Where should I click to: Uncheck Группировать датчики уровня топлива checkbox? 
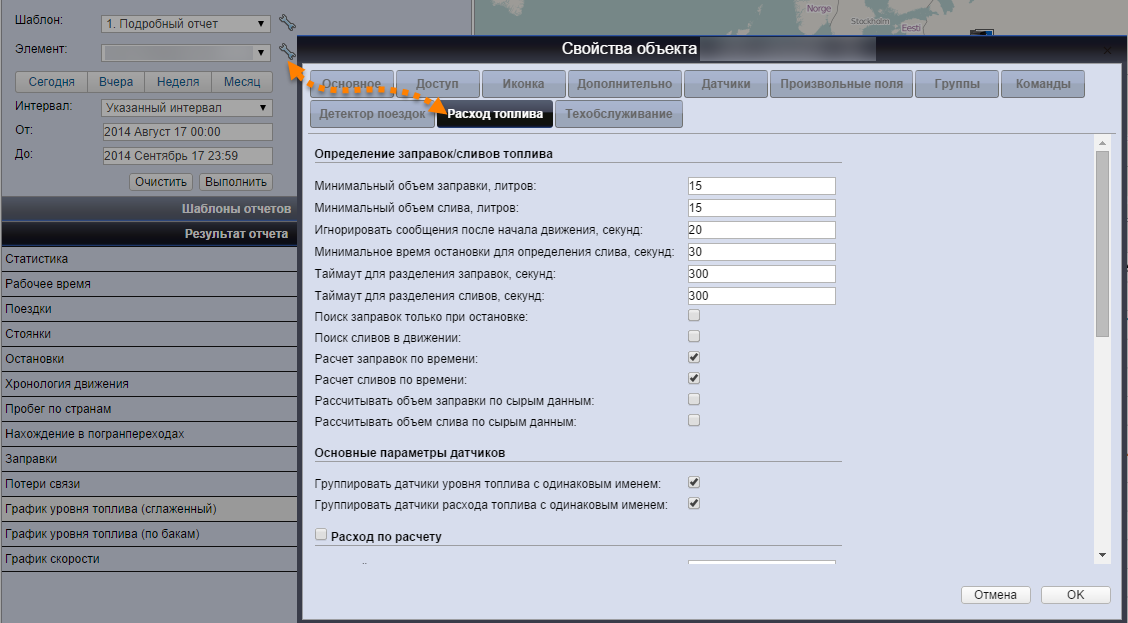694,482
